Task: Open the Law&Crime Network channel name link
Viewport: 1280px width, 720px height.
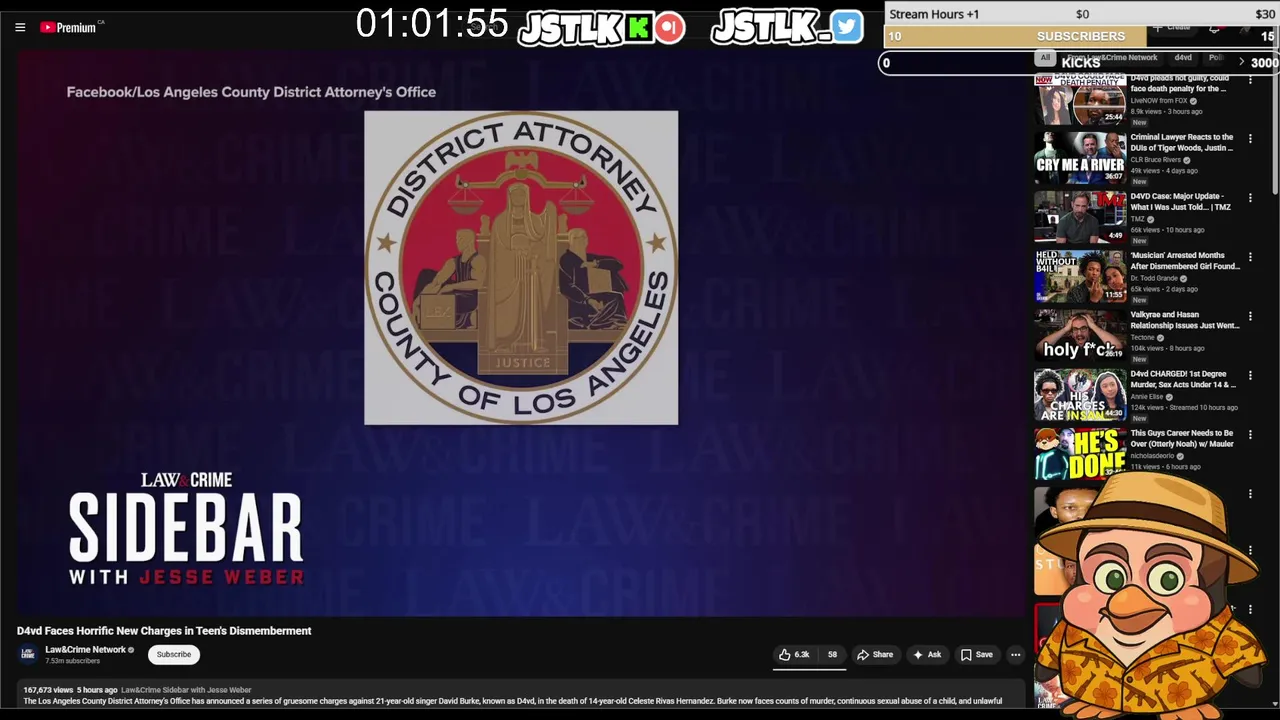Action: click(x=85, y=649)
